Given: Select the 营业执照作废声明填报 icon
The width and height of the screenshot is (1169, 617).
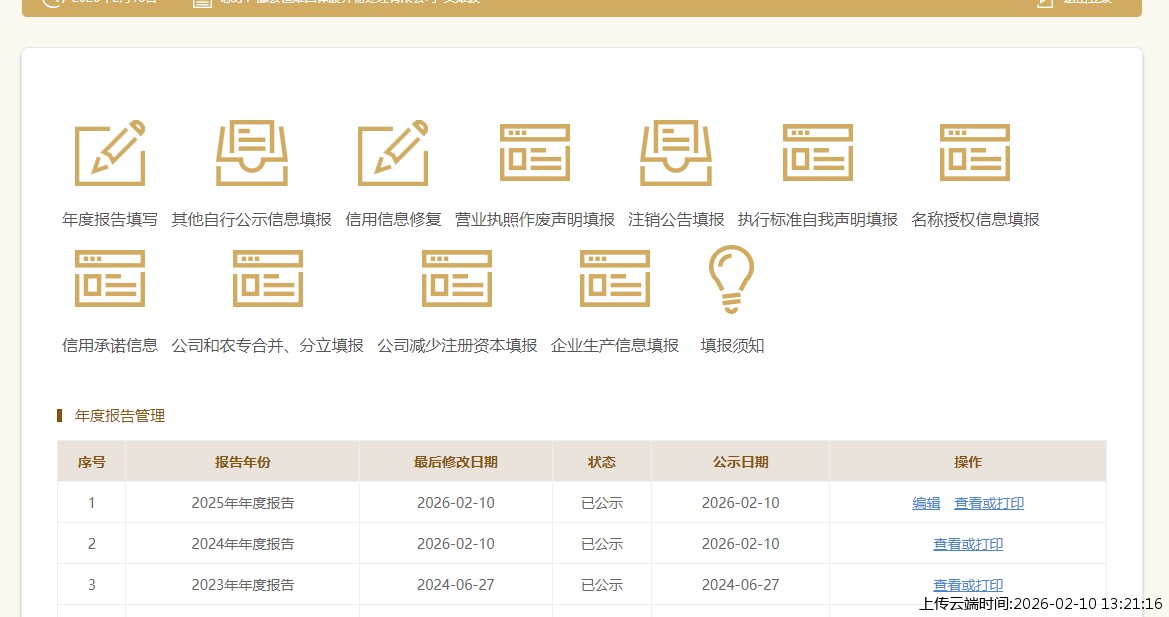Looking at the screenshot, I should 534,153.
